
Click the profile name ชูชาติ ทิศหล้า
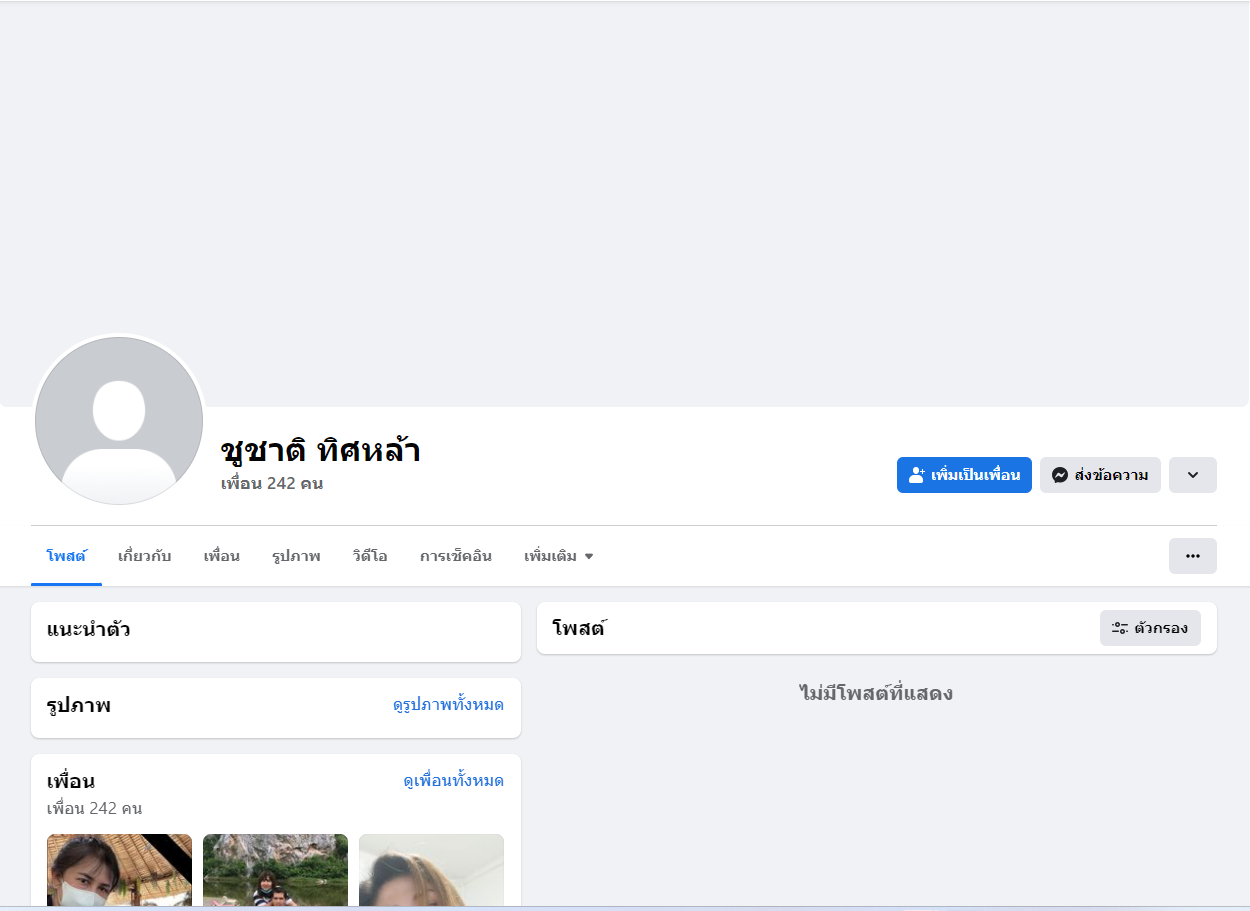click(320, 451)
